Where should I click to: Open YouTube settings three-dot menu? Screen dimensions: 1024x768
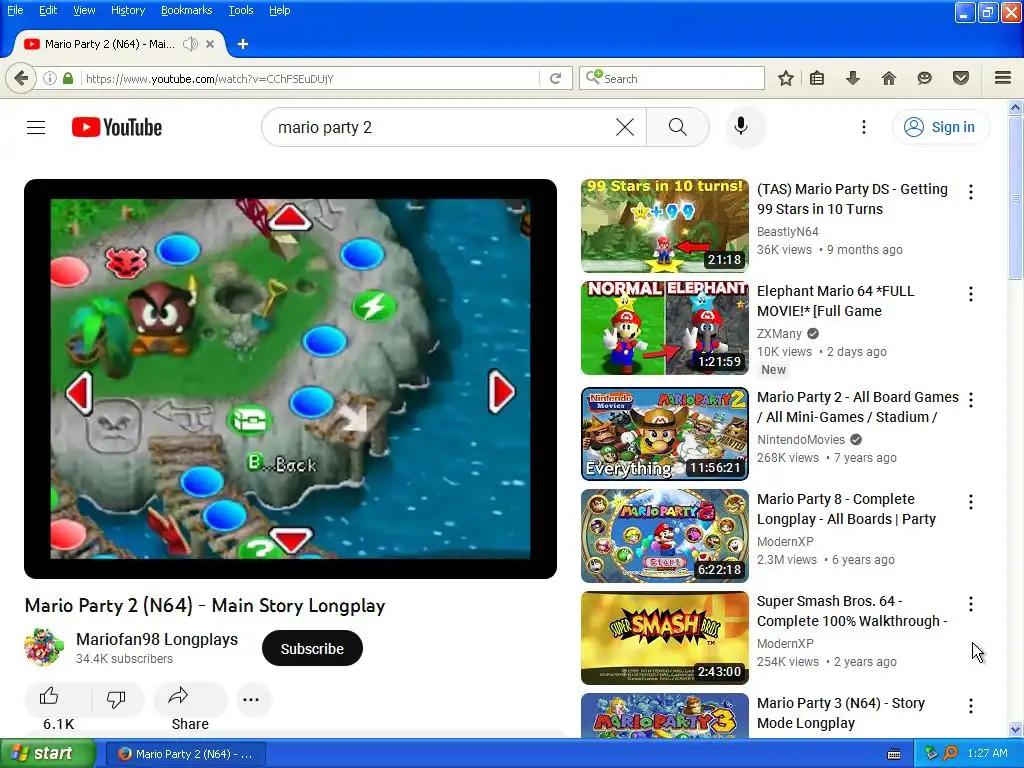pos(863,127)
